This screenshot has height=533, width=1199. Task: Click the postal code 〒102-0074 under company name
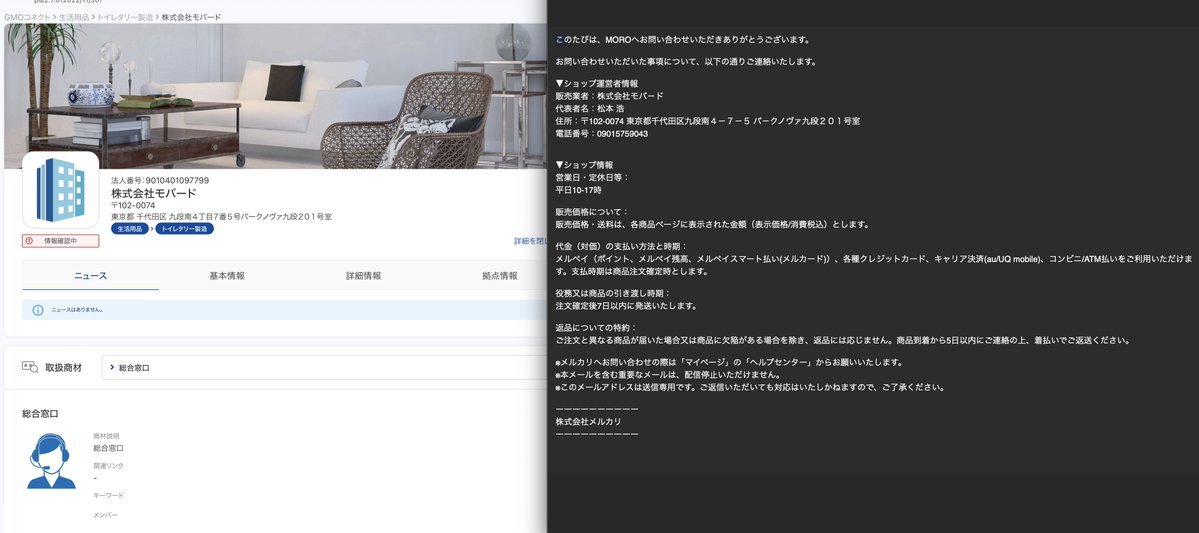133,206
